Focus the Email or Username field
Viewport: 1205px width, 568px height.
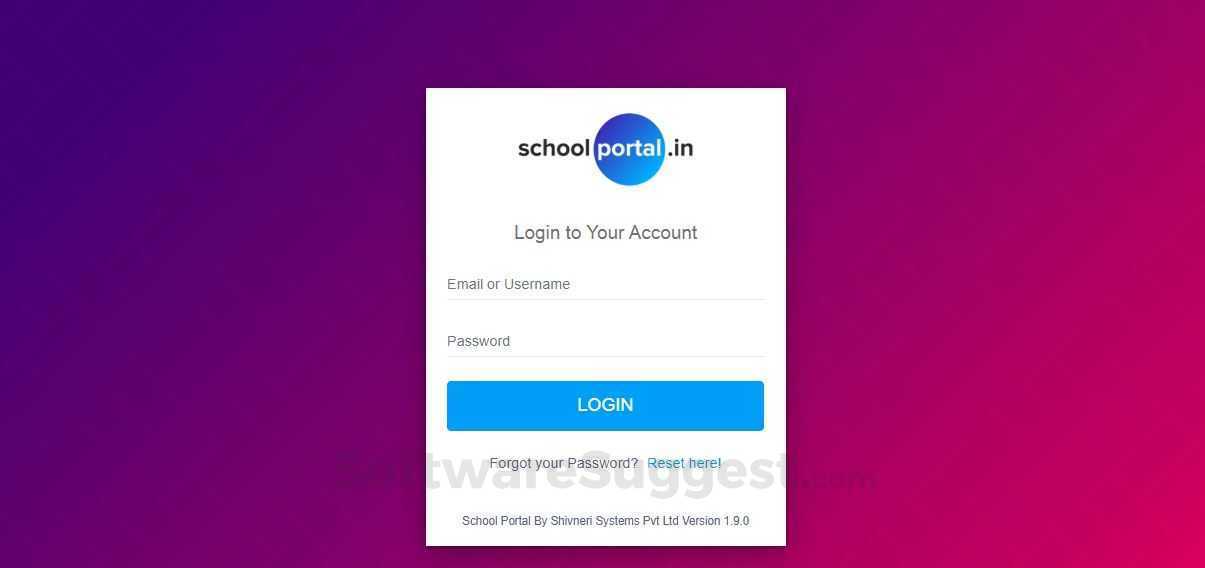606,284
